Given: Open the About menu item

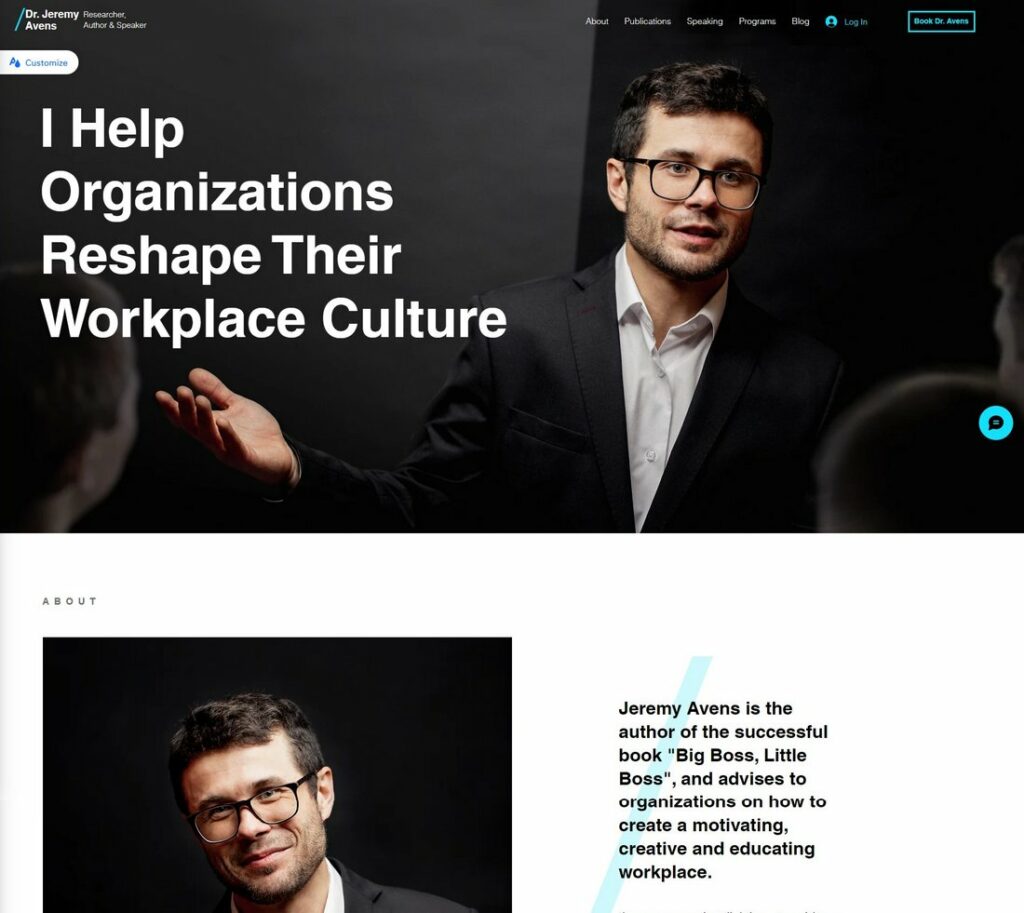Looking at the screenshot, I should click(x=596, y=22).
